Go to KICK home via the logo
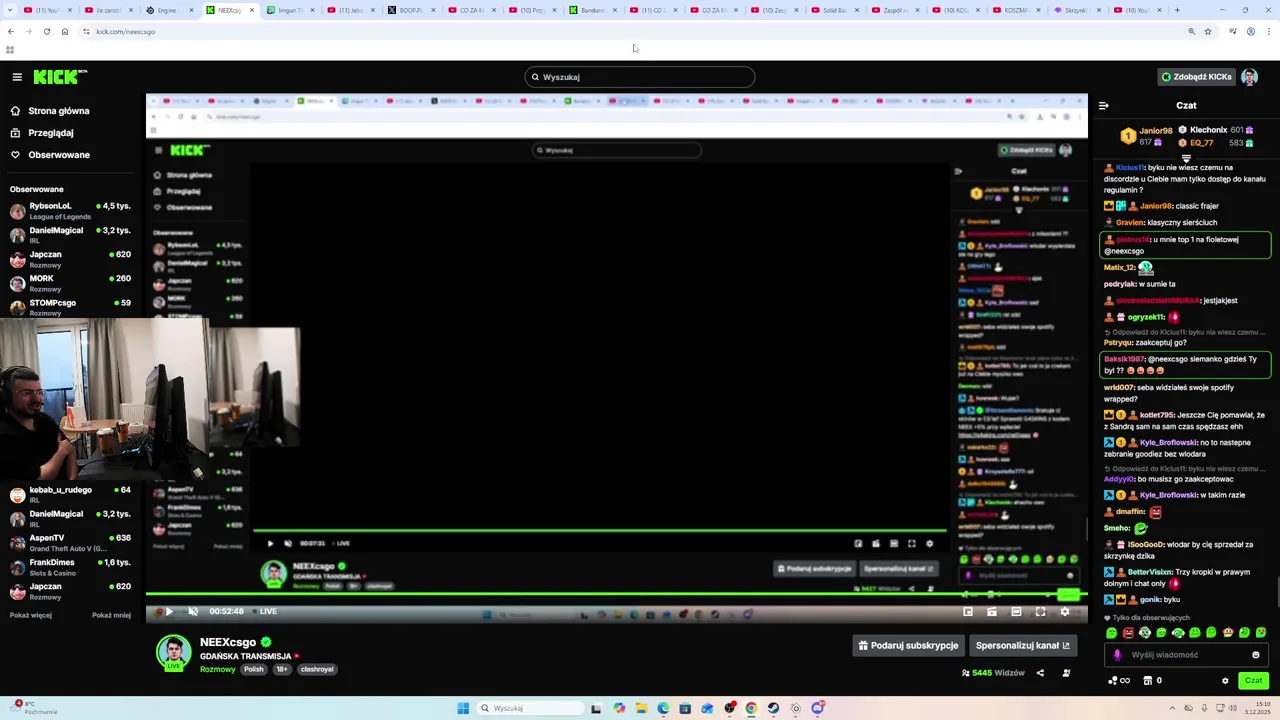The height and width of the screenshot is (720, 1280). [60, 77]
